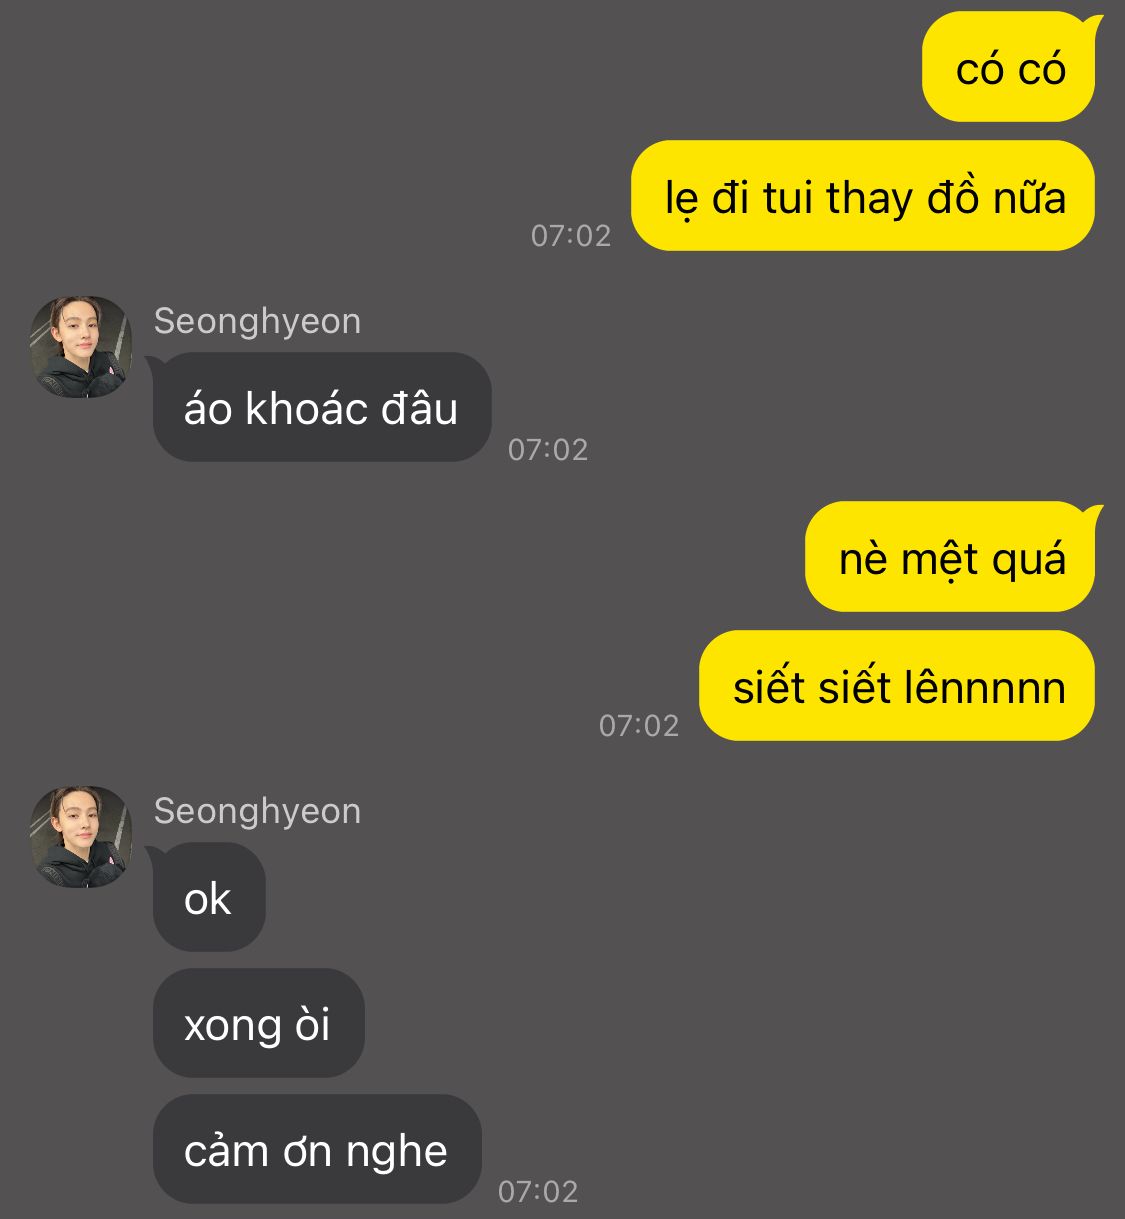Select the "cảm ơn nghe" message
Viewport: 1125px width, 1219px height.
pos(316,1150)
